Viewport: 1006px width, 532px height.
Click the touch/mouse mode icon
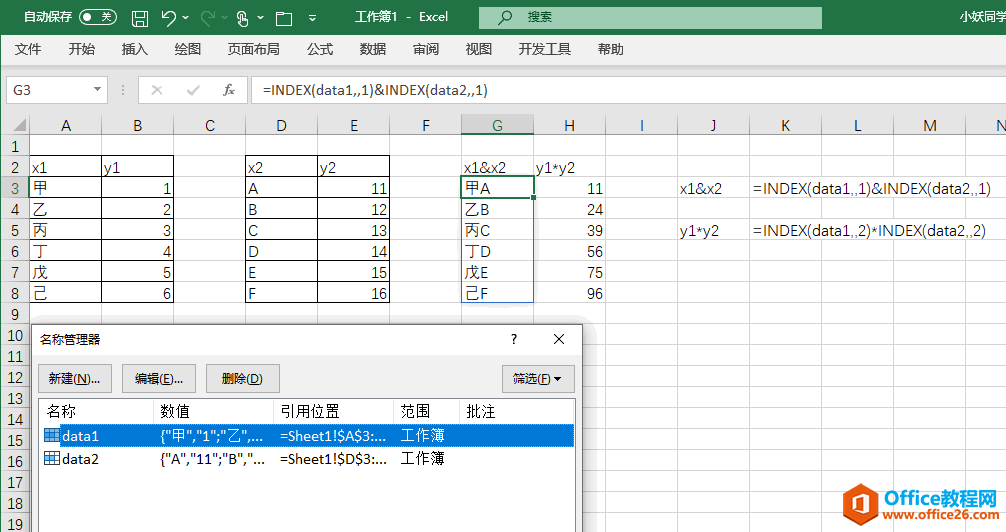pyautogui.click(x=243, y=18)
